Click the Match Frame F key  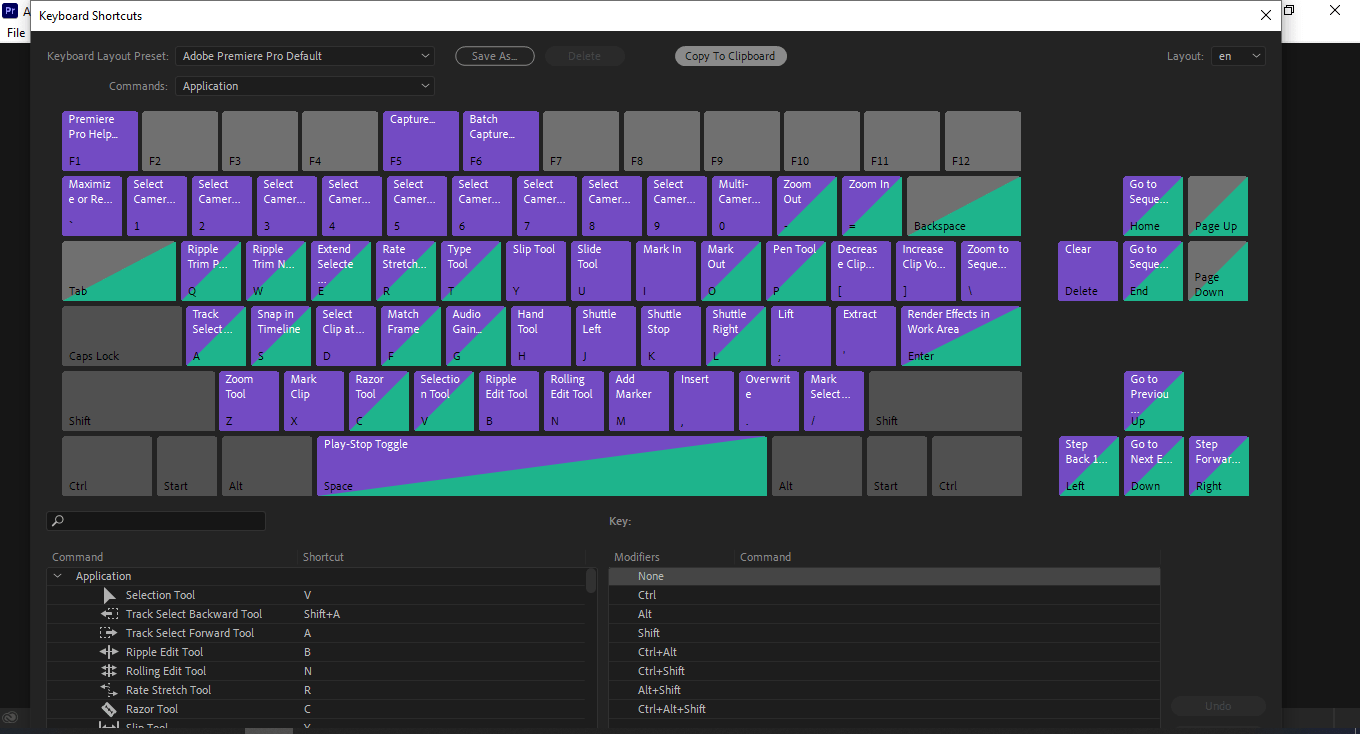coord(411,336)
